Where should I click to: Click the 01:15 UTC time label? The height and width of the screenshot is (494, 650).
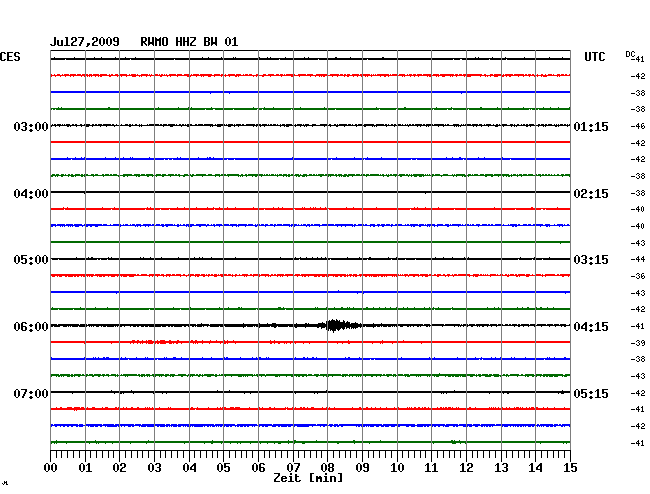pos(591,126)
